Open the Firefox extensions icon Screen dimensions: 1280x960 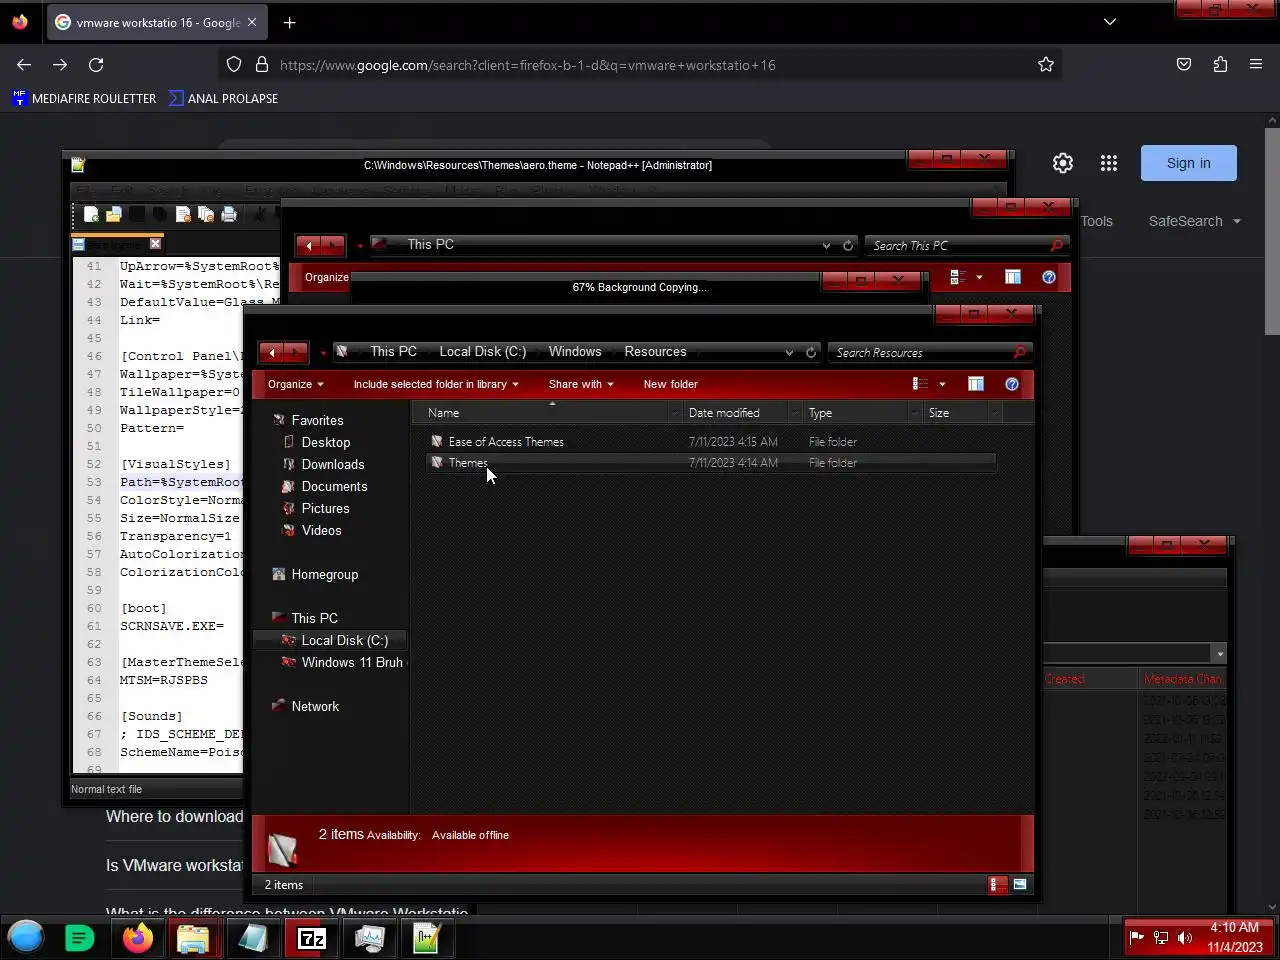pos(1220,65)
